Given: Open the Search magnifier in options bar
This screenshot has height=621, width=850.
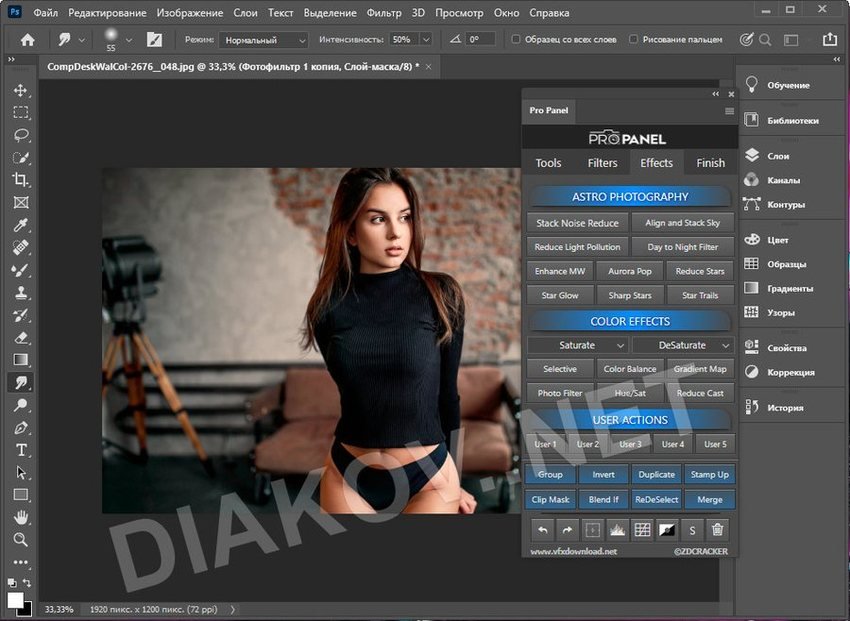Looking at the screenshot, I should click(x=765, y=40).
